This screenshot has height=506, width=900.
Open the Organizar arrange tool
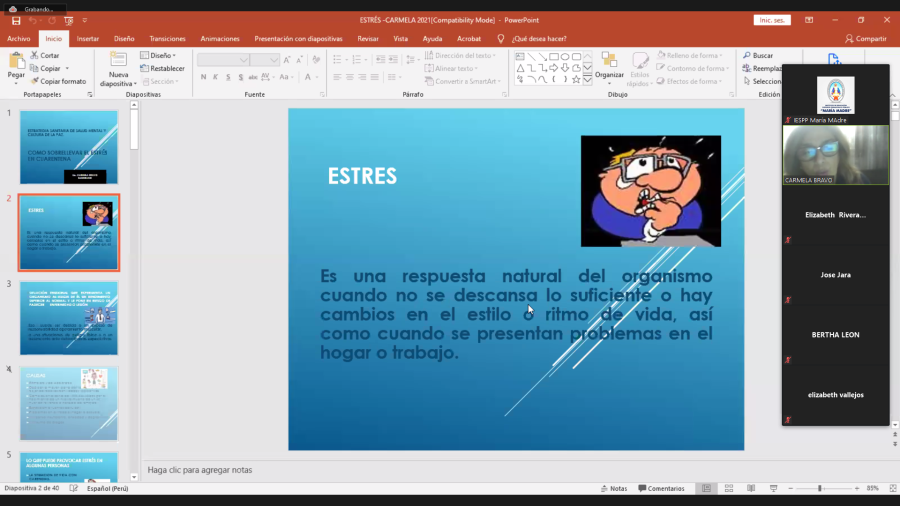tap(609, 64)
